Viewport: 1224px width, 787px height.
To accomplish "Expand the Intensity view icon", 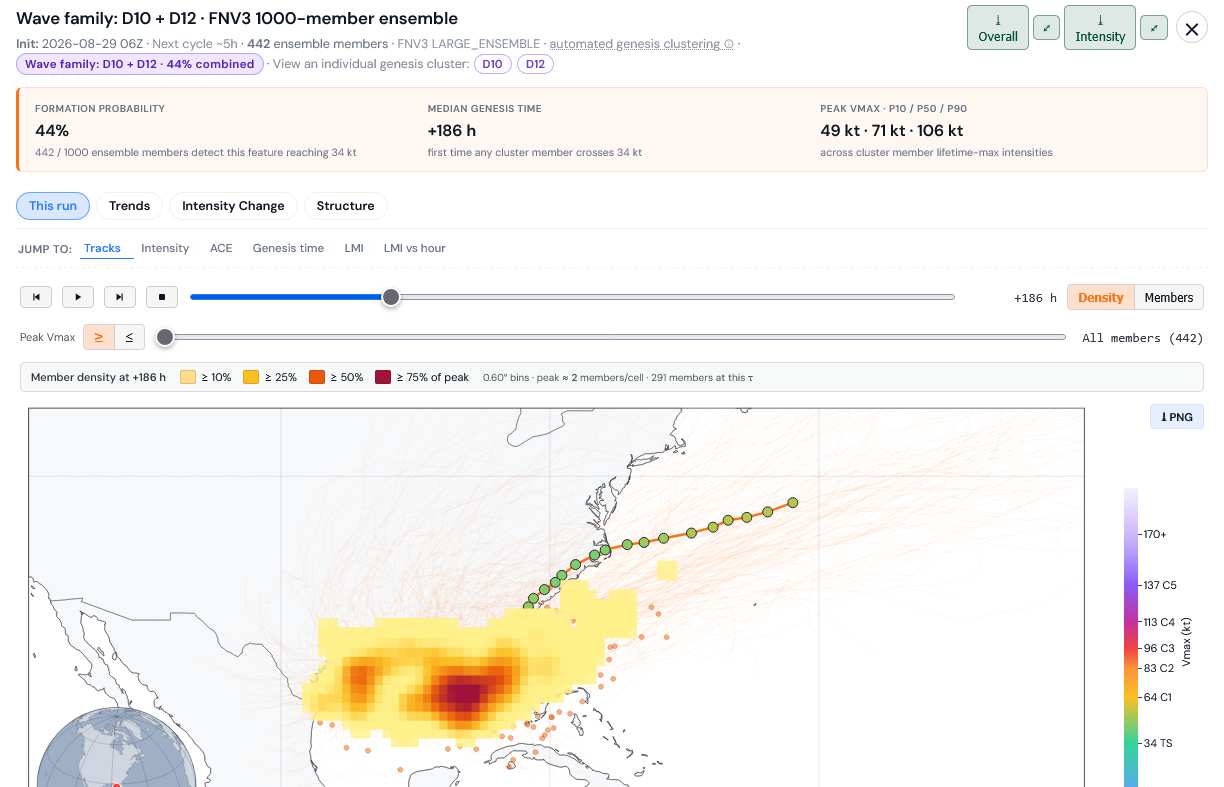I will [1154, 28].
